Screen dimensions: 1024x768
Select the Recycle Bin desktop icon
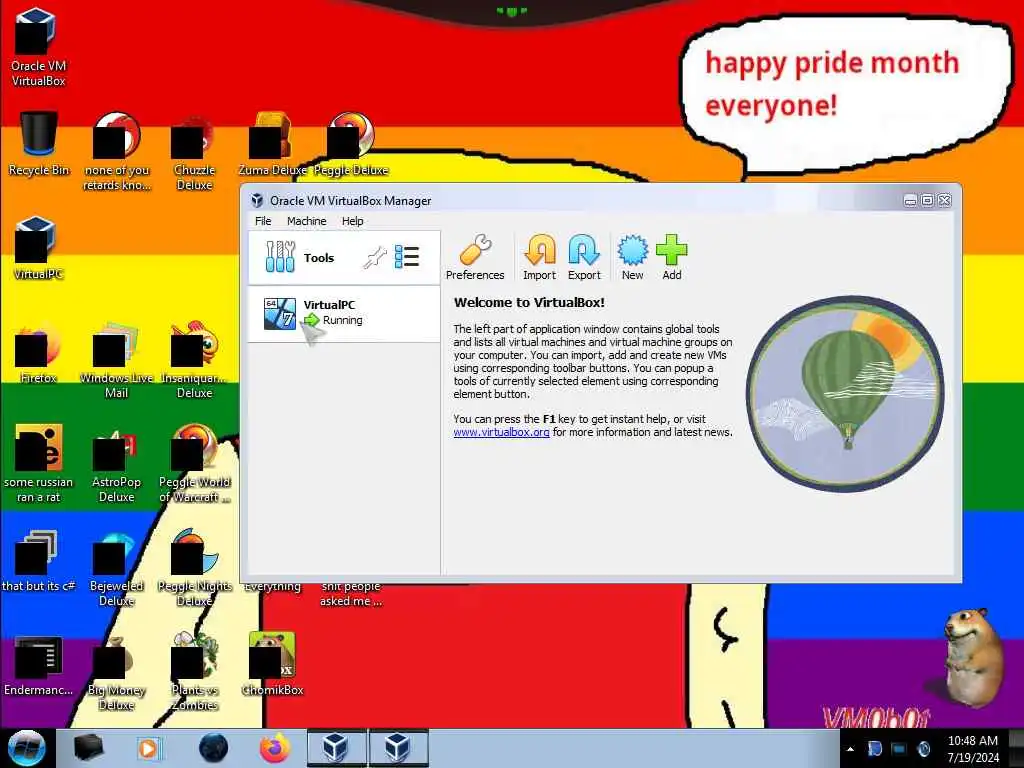pyautogui.click(x=39, y=144)
